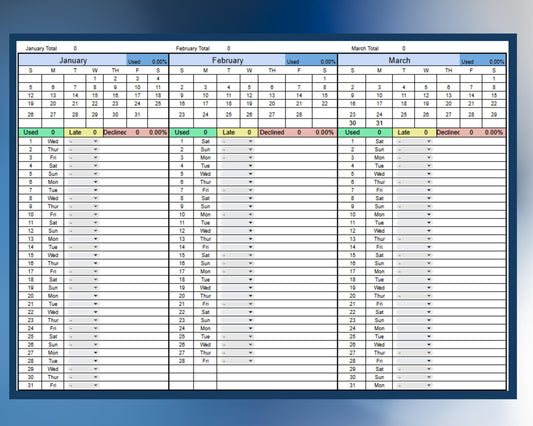
Task: Select date 20 in January mini calendar grid
Action: (x=53, y=104)
